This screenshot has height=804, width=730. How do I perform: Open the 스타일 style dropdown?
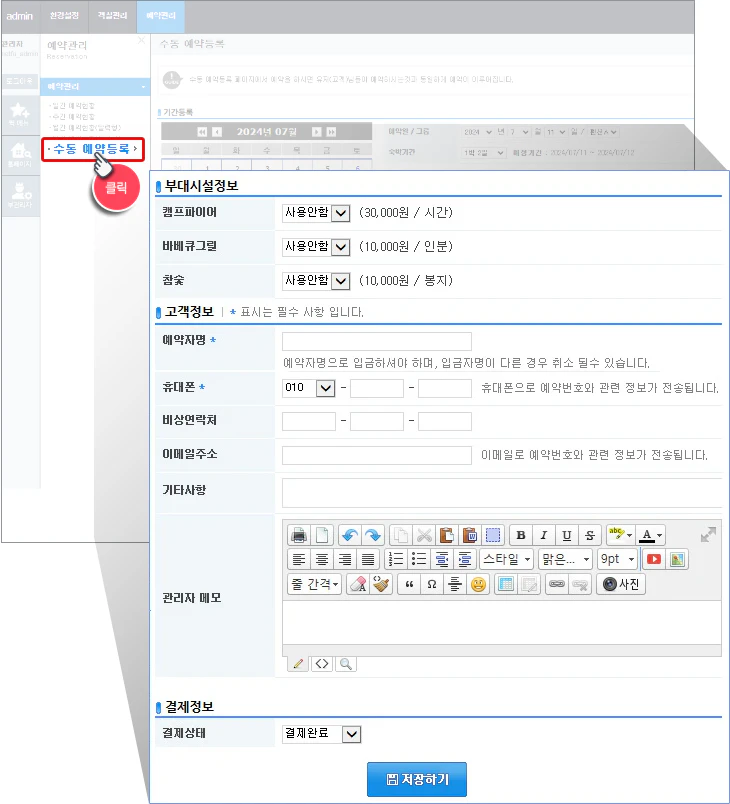click(506, 559)
